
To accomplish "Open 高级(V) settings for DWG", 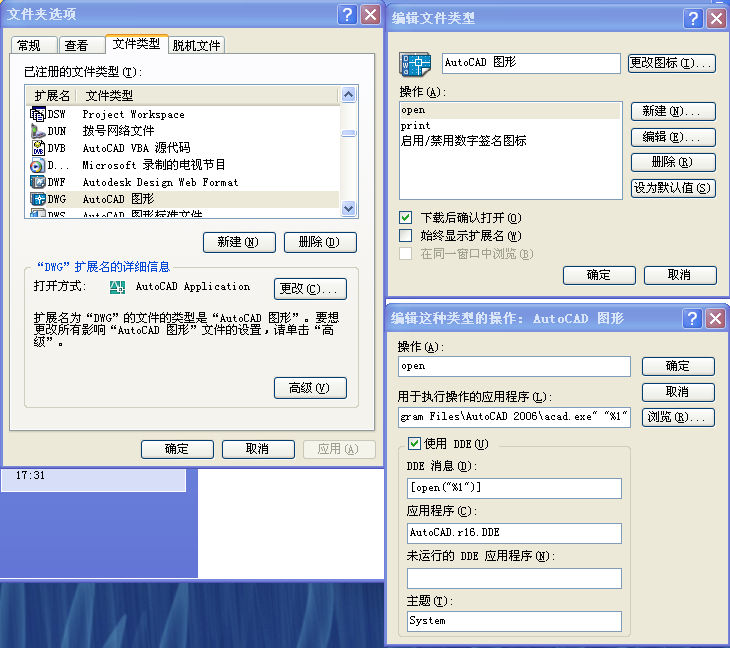I will point(310,388).
